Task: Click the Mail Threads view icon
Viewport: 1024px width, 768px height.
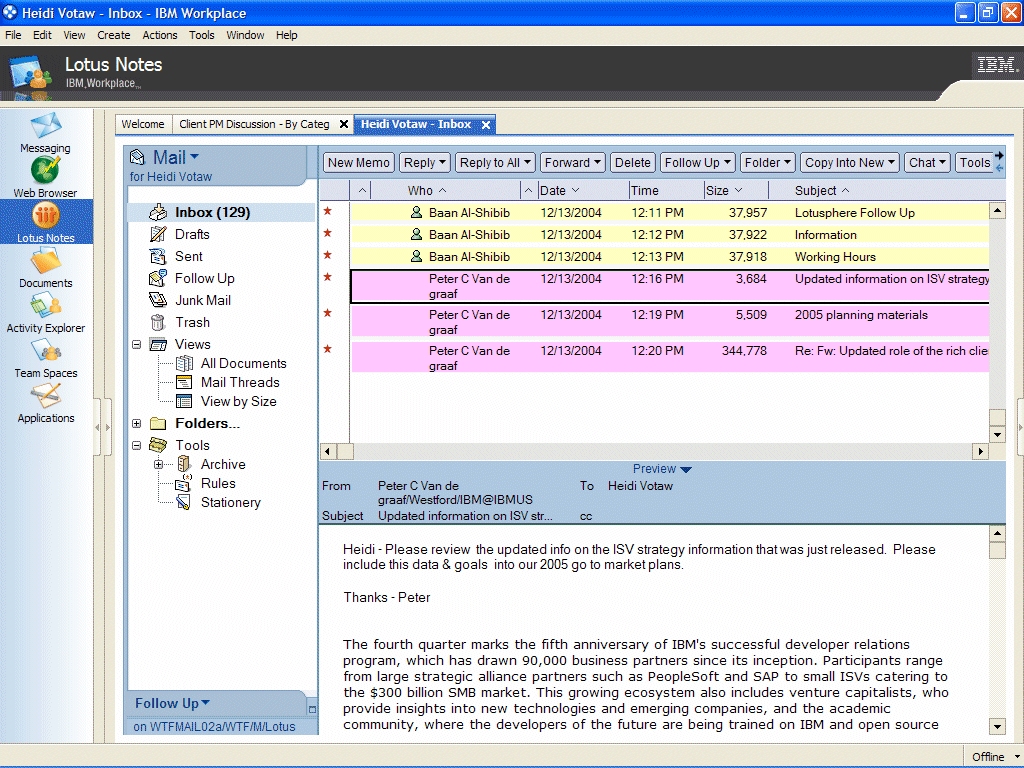Action: point(185,382)
